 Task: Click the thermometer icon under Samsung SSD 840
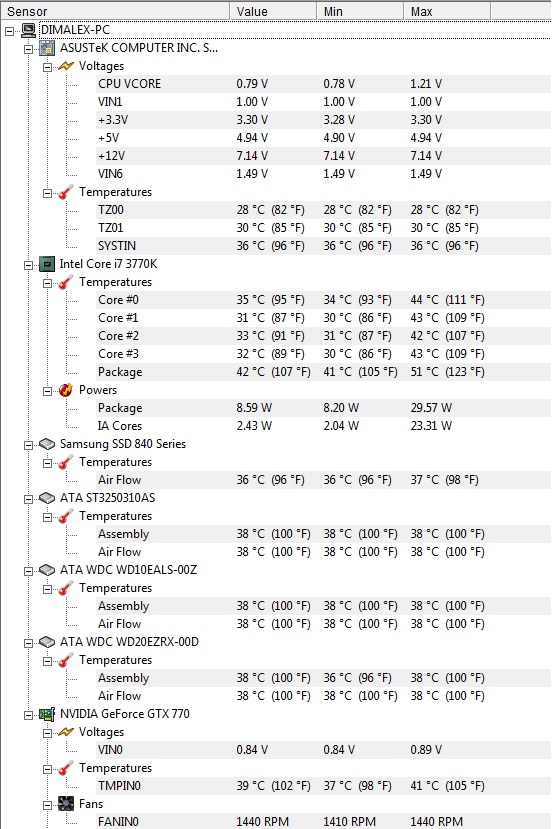pos(66,462)
